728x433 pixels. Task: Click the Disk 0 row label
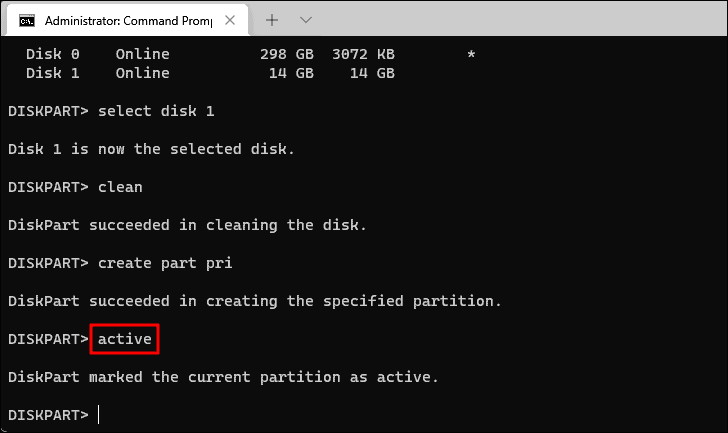52,54
